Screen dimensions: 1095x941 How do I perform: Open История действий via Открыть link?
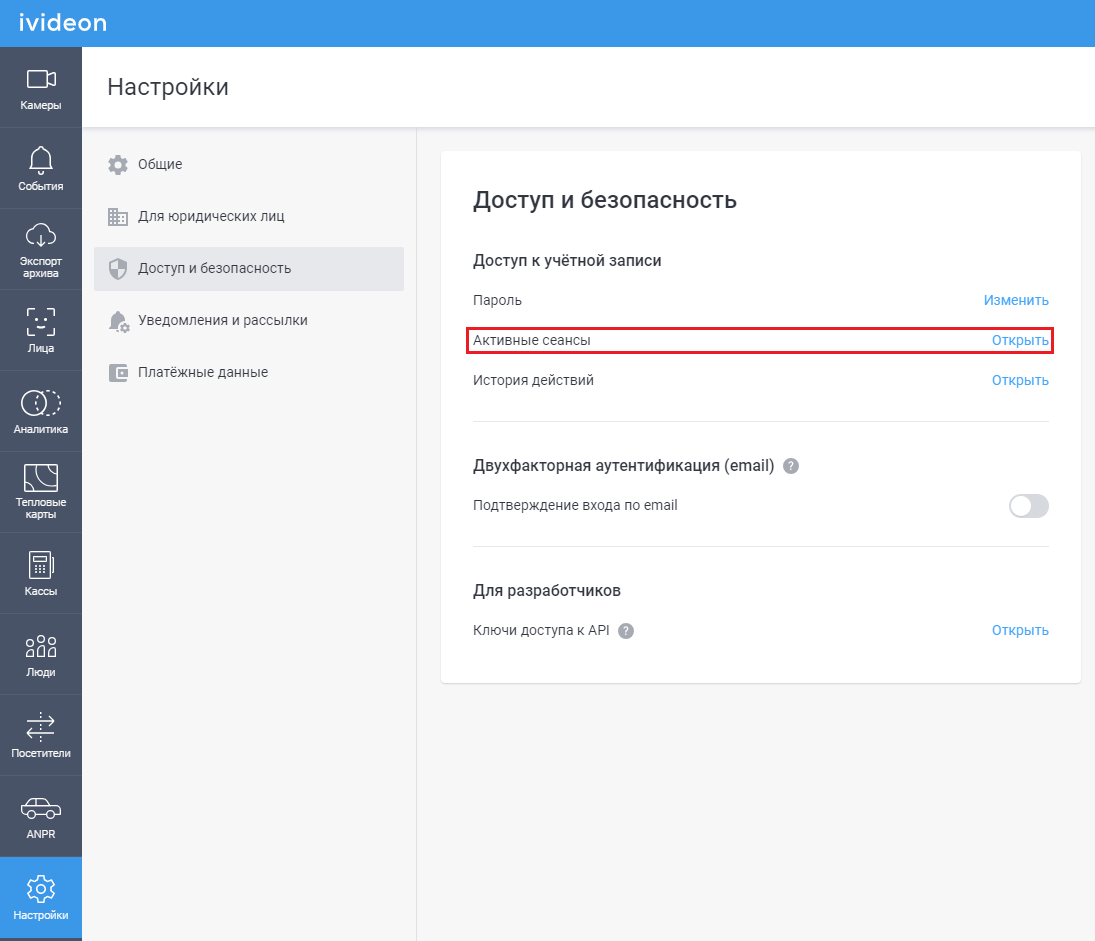point(1020,380)
